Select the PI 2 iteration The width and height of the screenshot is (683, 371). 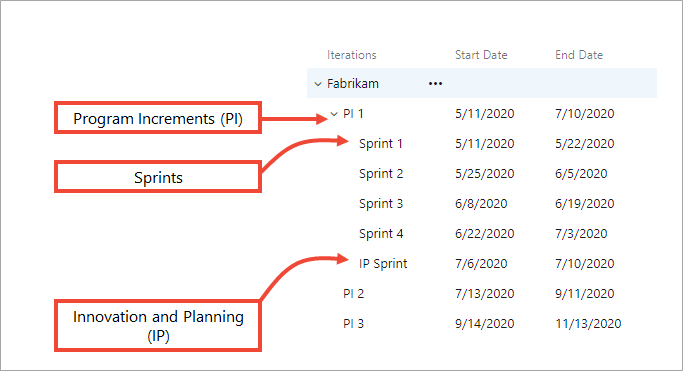click(x=353, y=293)
